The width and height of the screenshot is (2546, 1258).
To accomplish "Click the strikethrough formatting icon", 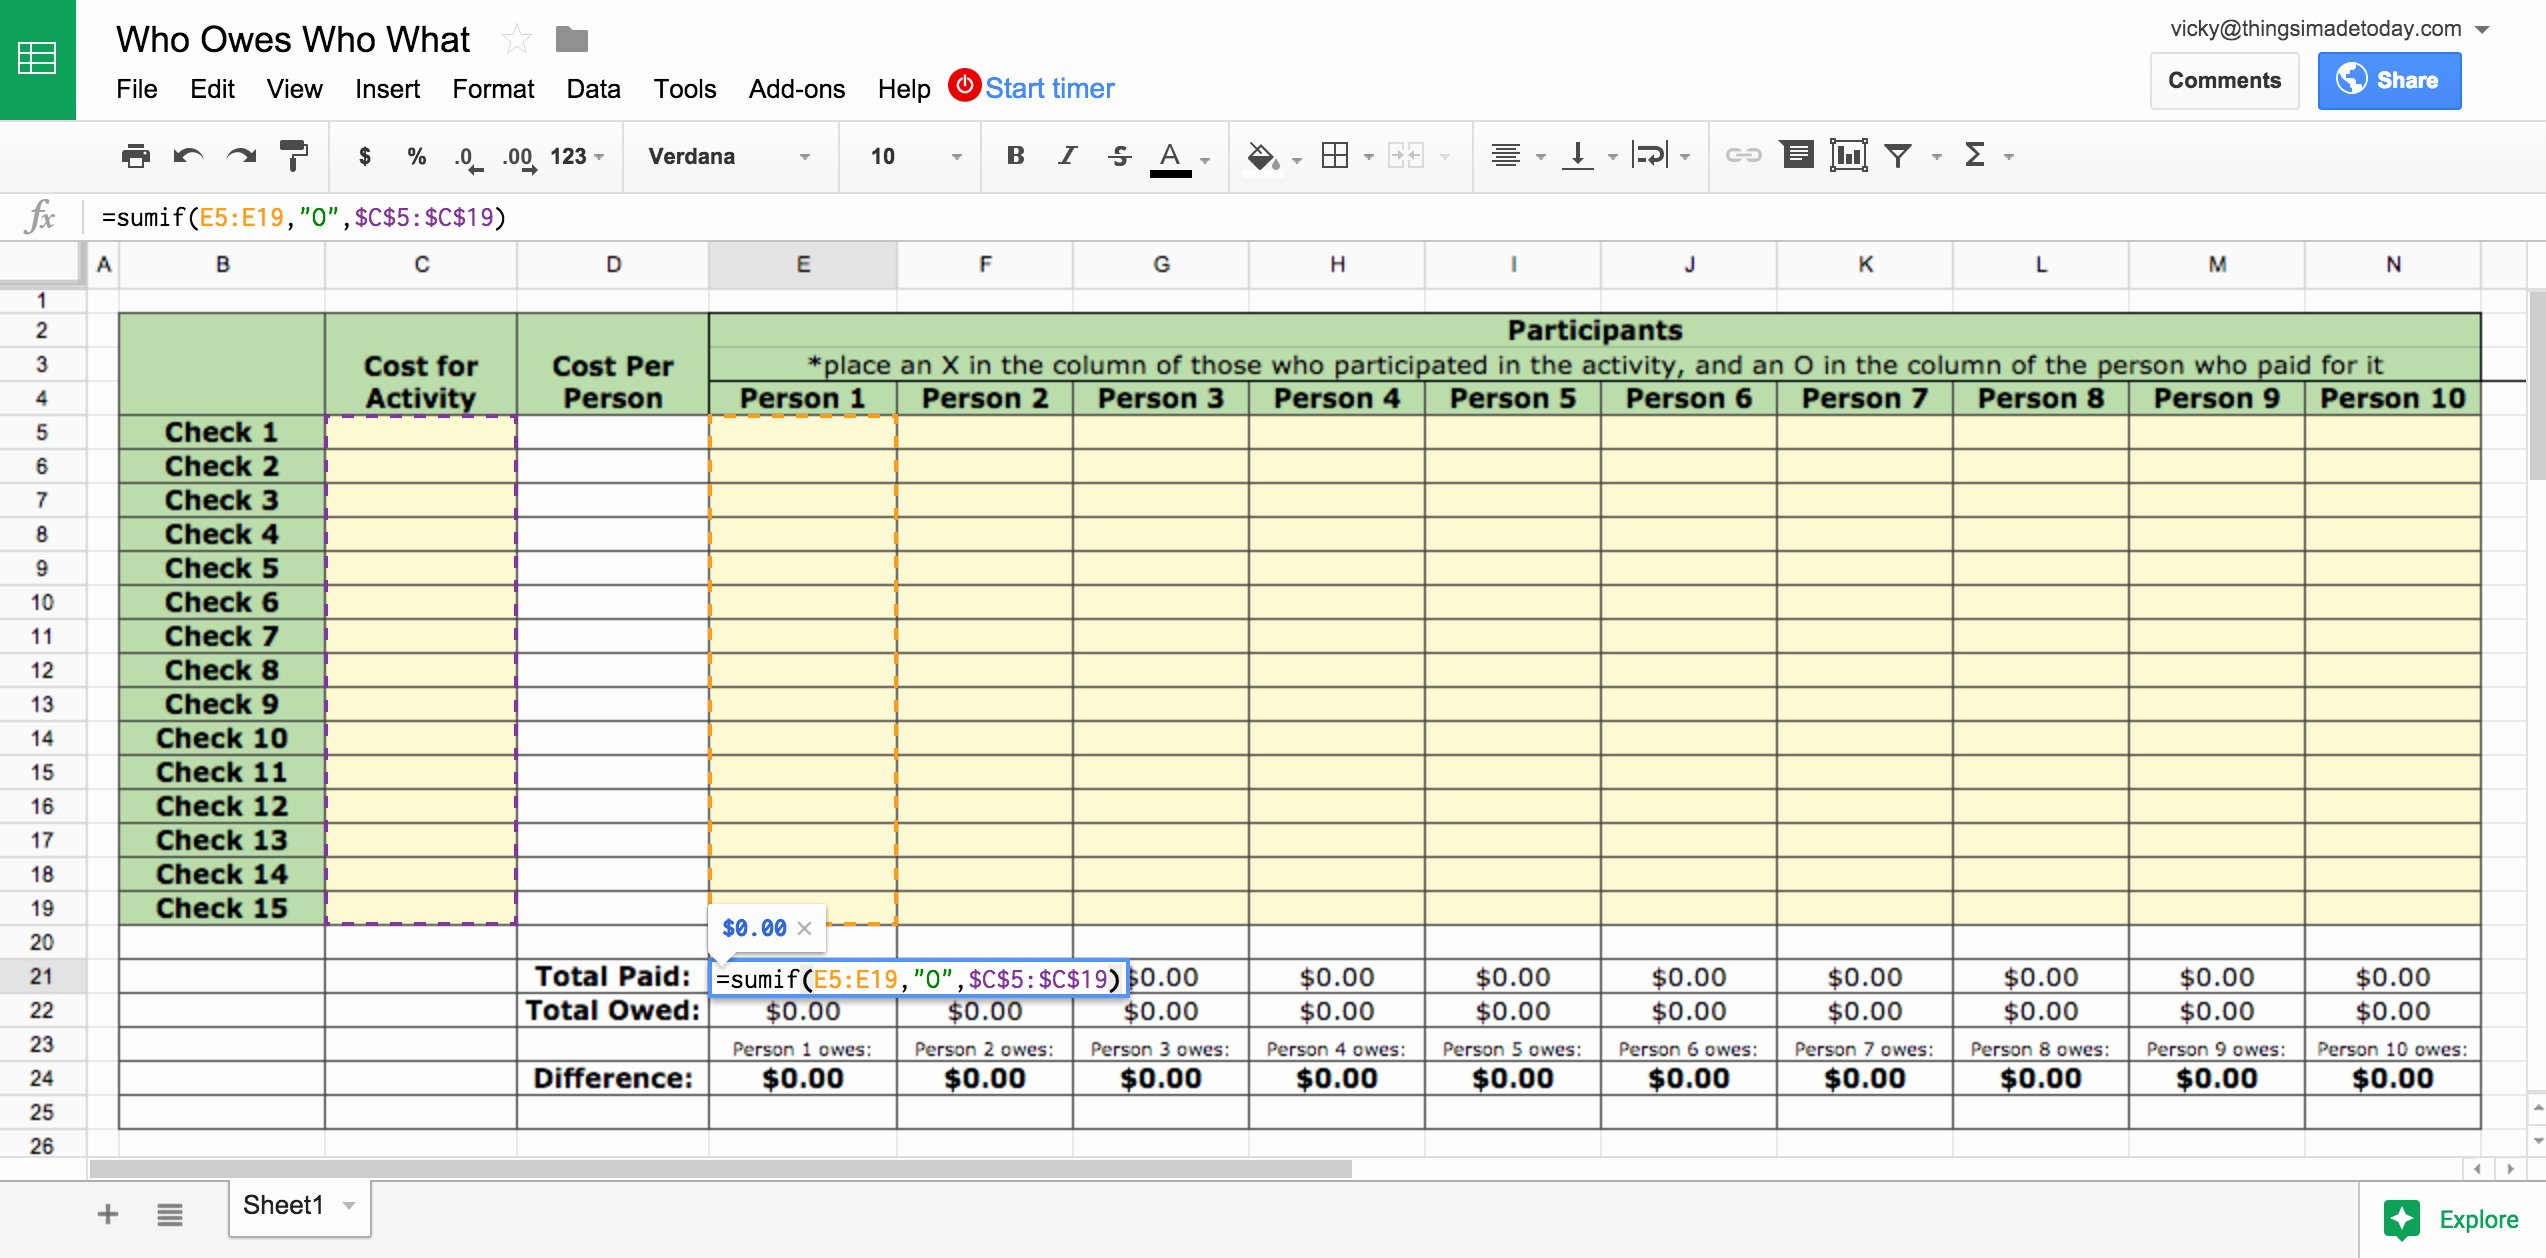I will coord(1111,159).
